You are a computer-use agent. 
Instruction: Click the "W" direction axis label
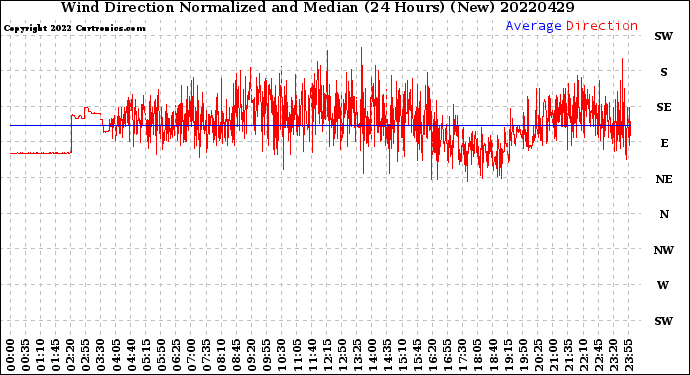point(663,285)
